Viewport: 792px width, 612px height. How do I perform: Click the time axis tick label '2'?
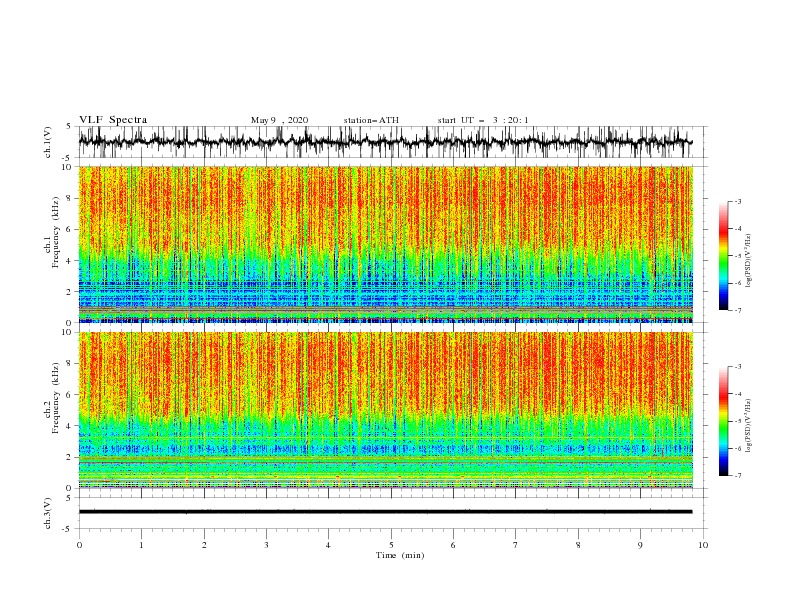(x=204, y=545)
